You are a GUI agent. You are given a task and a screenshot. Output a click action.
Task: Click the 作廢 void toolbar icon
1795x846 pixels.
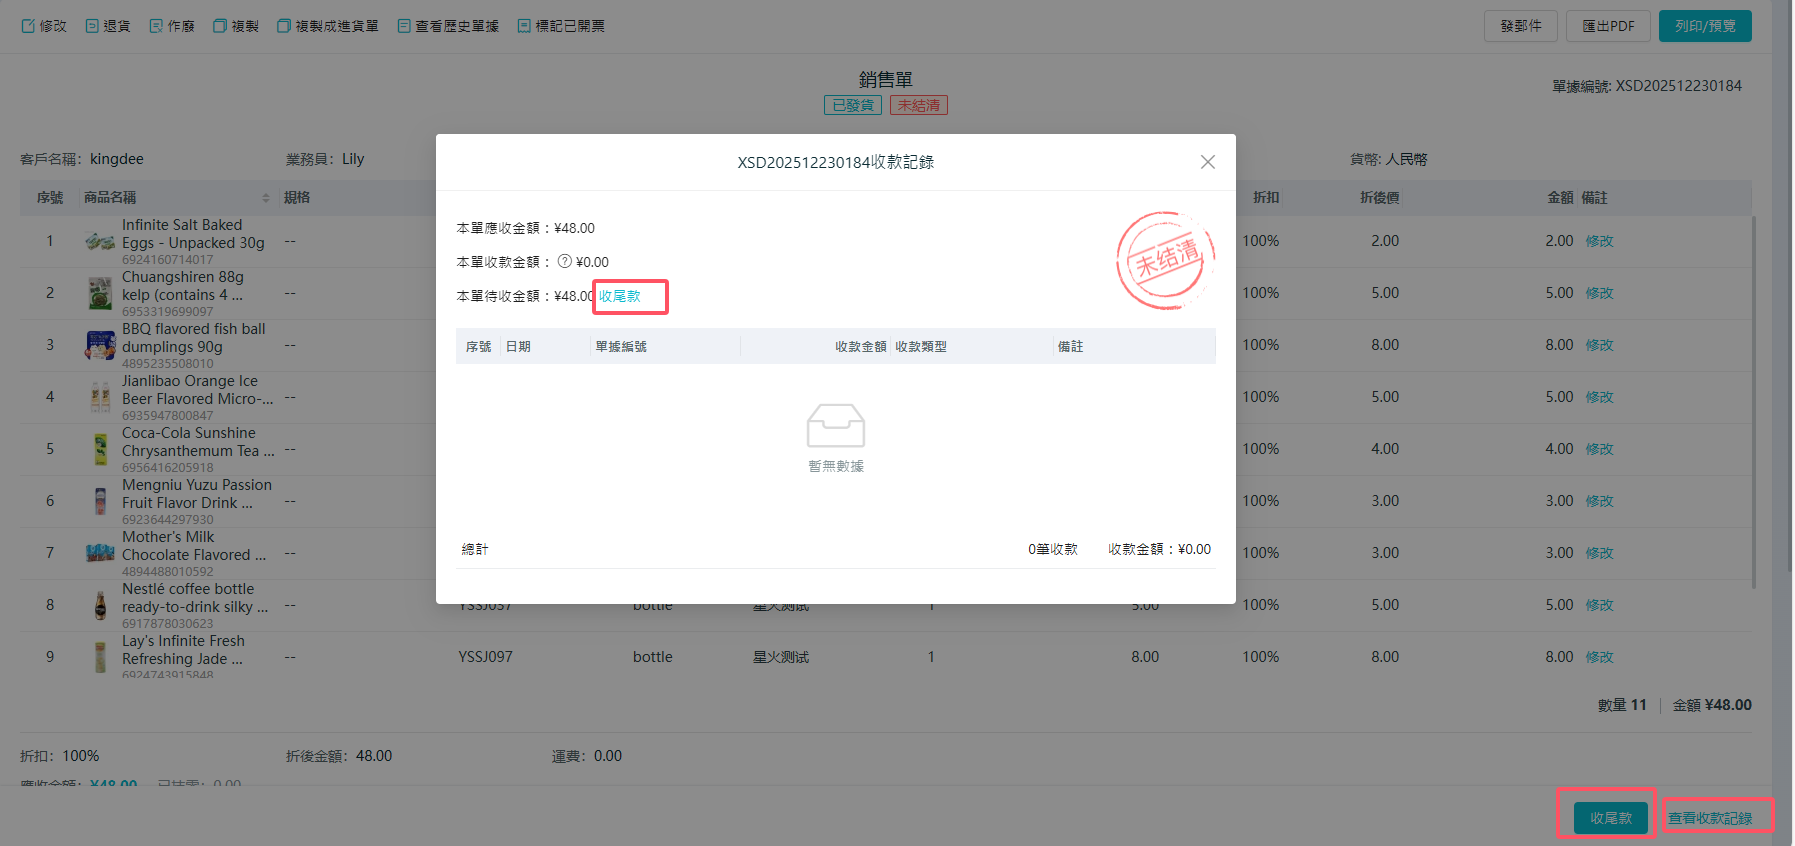coord(156,26)
